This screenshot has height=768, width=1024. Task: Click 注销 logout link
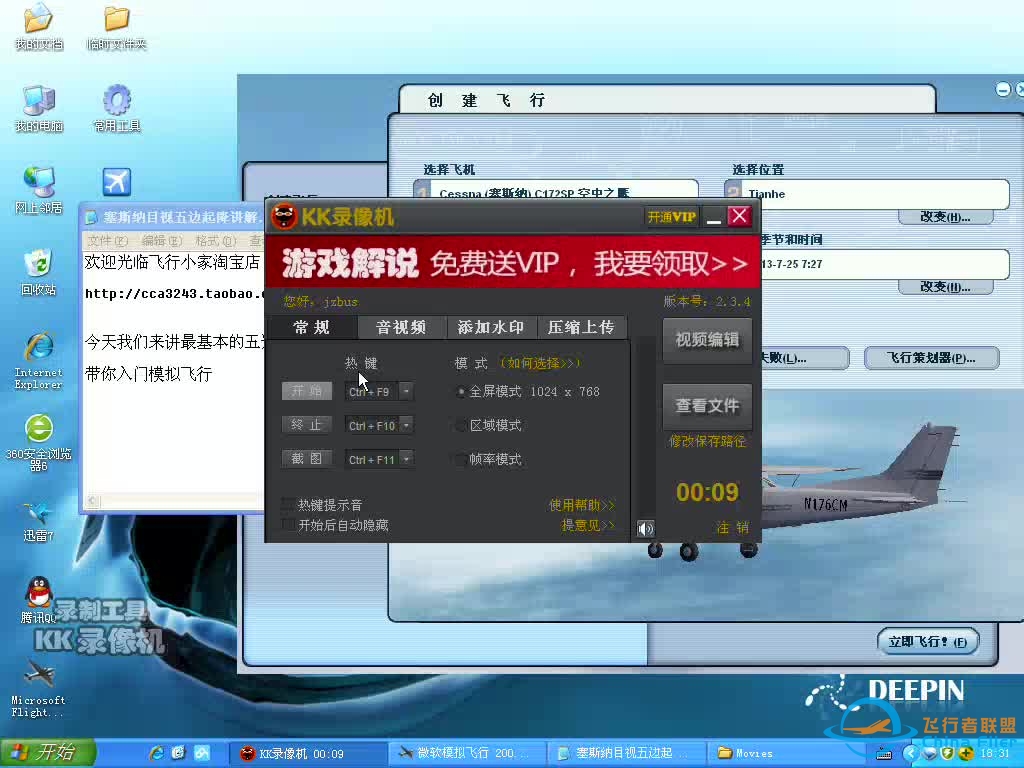point(733,528)
